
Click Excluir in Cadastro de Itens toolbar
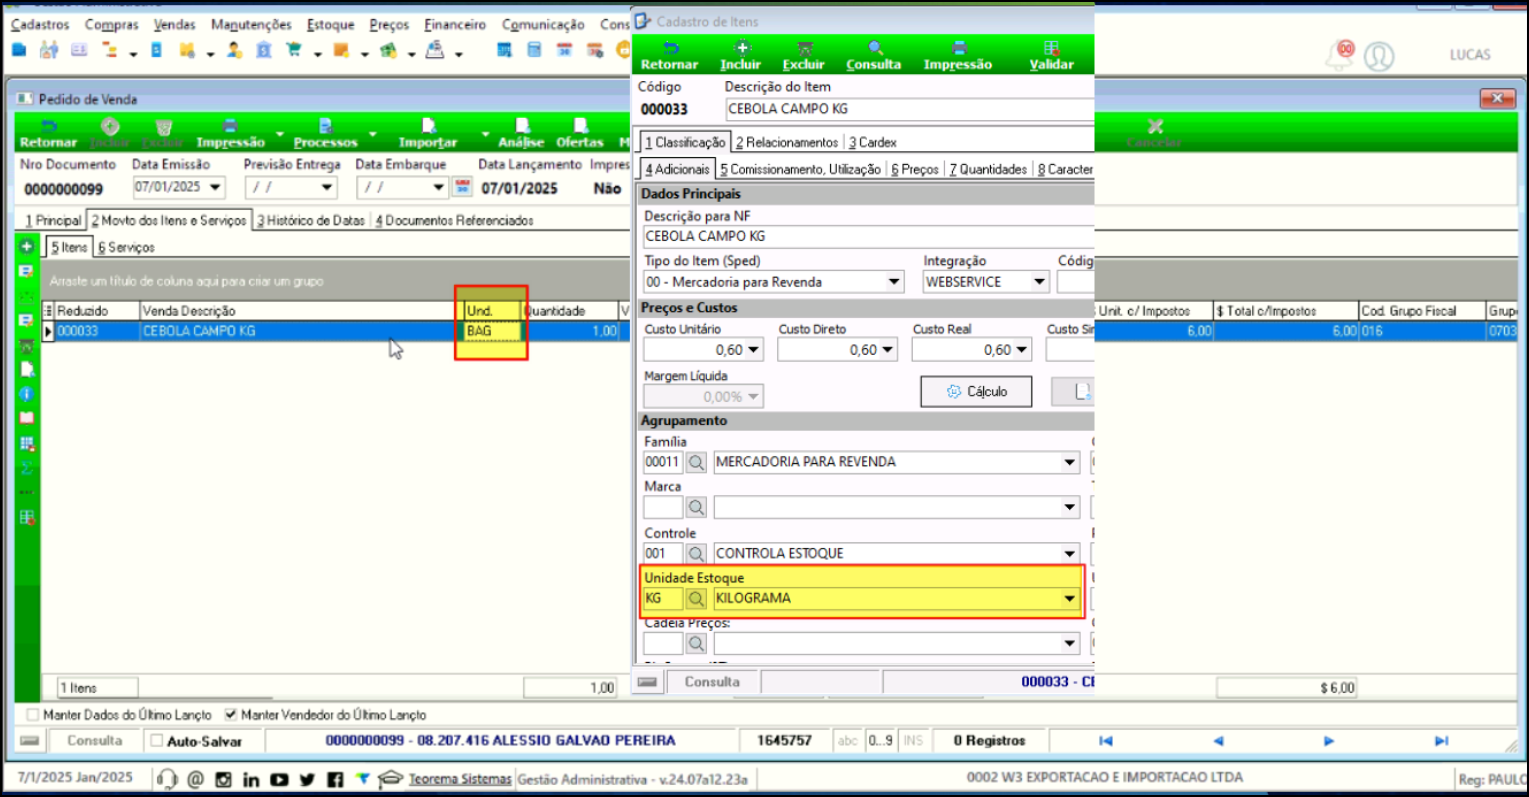804,56
